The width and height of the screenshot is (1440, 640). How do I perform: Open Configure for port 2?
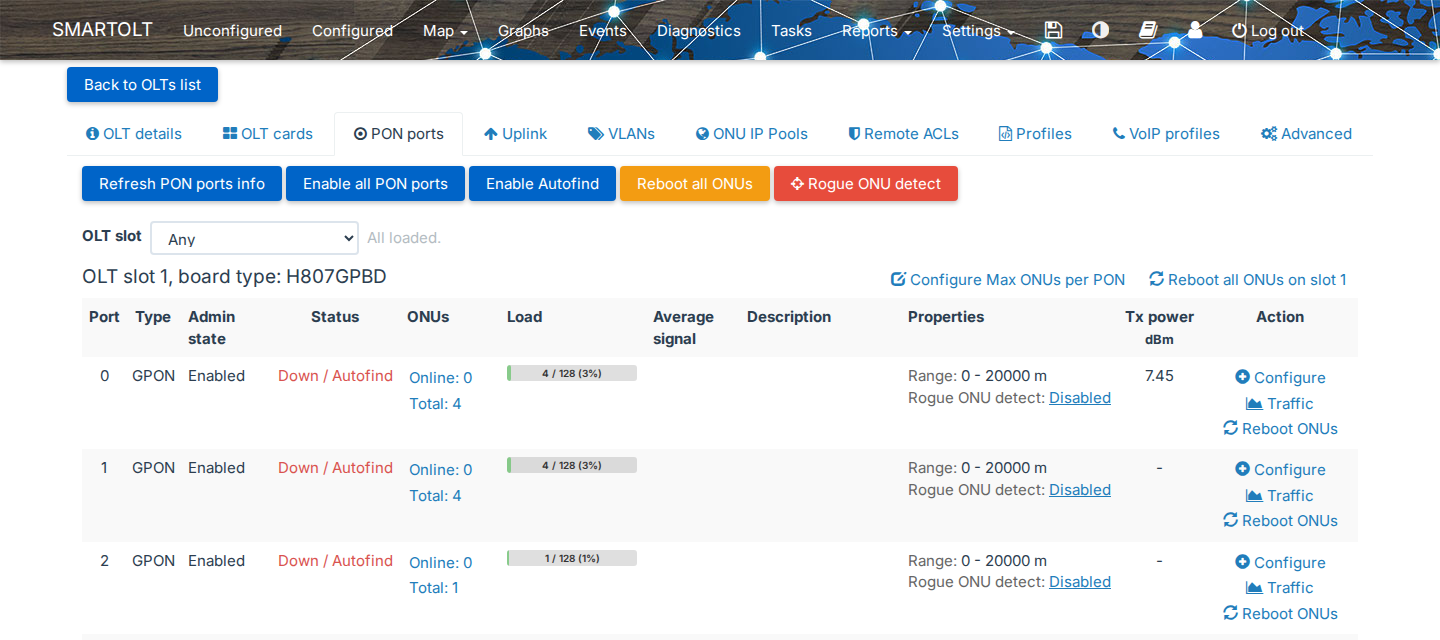click(x=1280, y=562)
